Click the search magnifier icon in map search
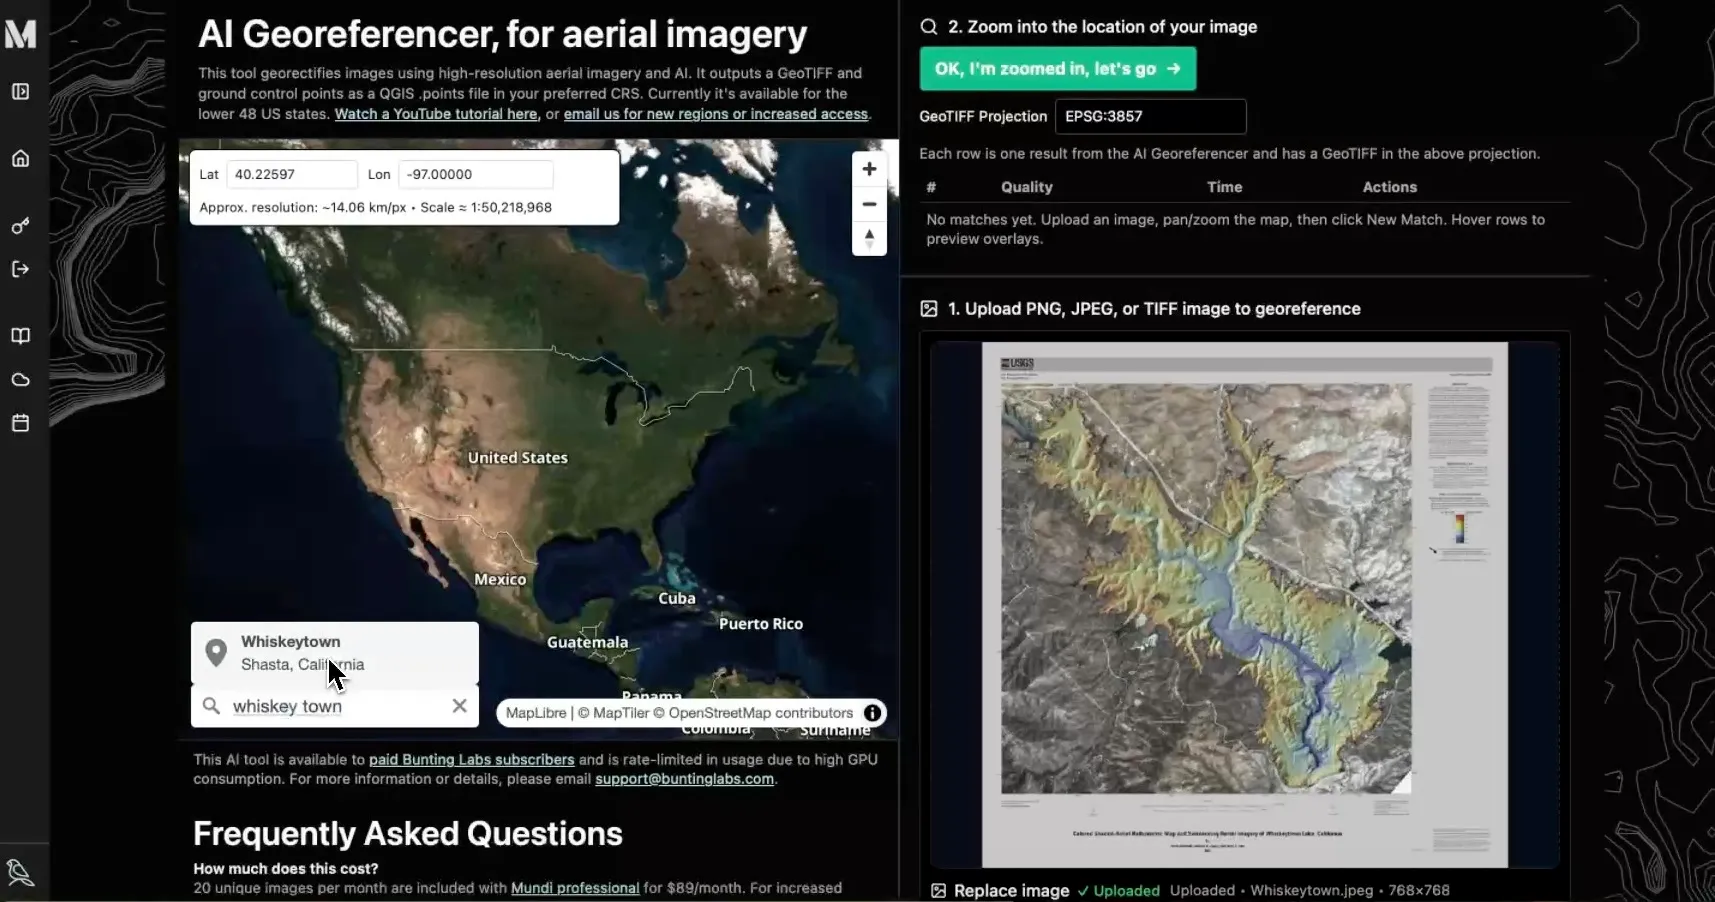 point(211,706)
